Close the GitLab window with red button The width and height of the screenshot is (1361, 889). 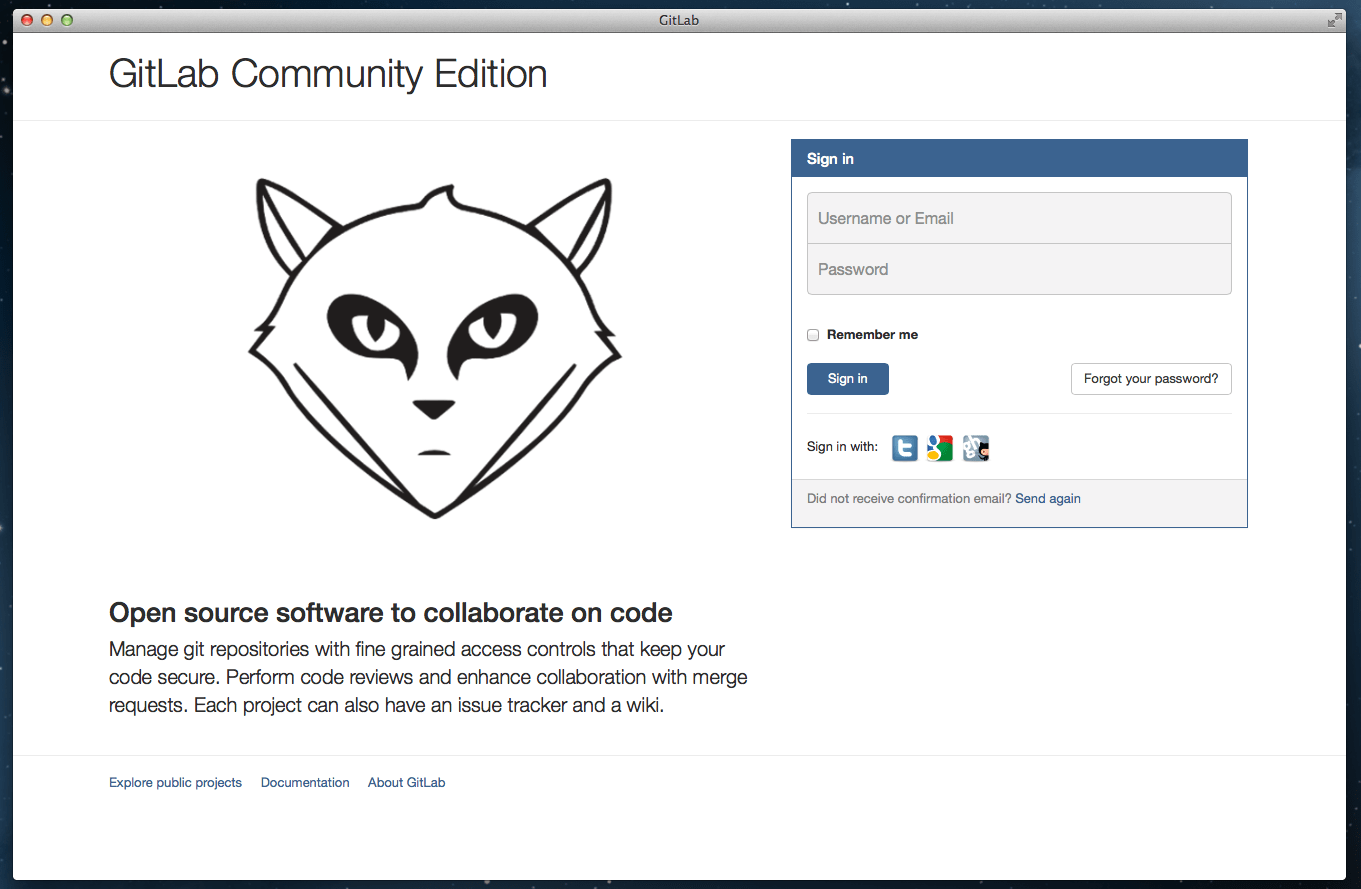point(27,20)
